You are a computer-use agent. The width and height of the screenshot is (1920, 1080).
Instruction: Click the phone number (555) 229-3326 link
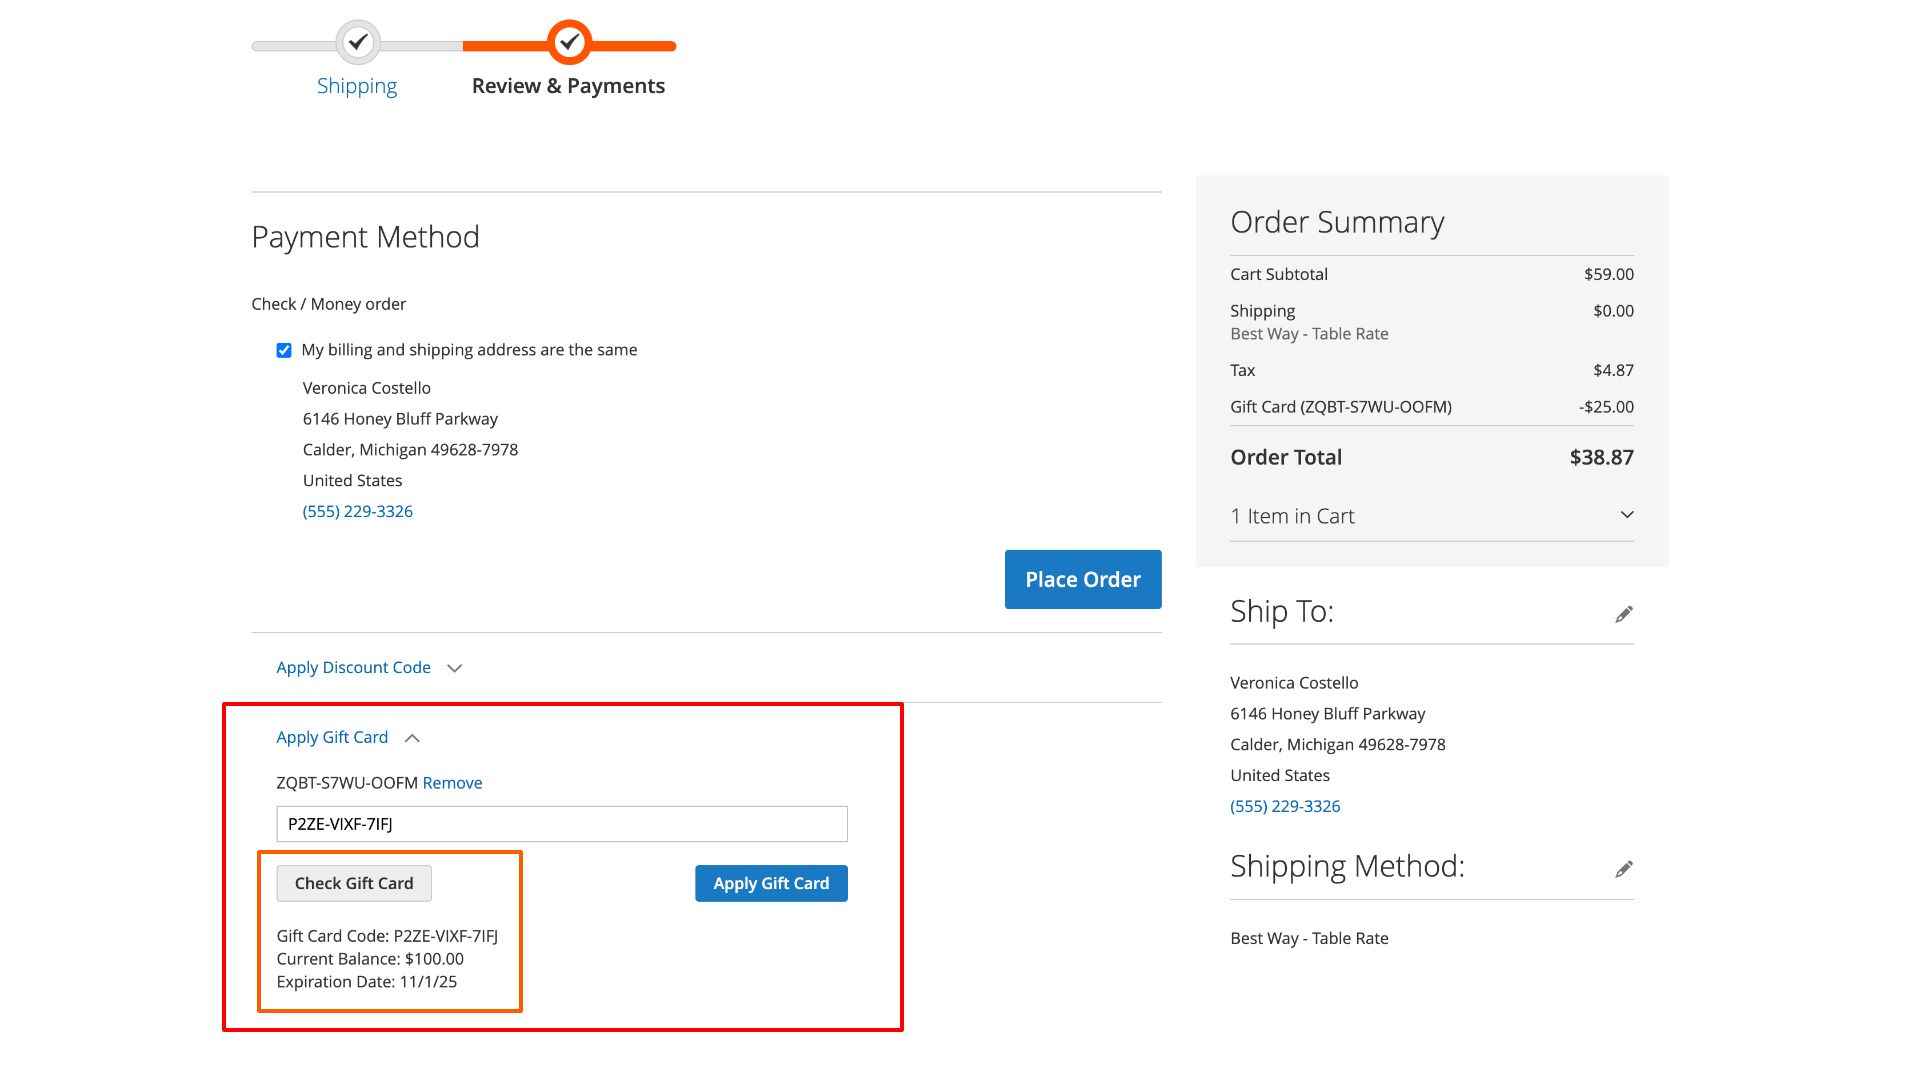tap(356, 510)
